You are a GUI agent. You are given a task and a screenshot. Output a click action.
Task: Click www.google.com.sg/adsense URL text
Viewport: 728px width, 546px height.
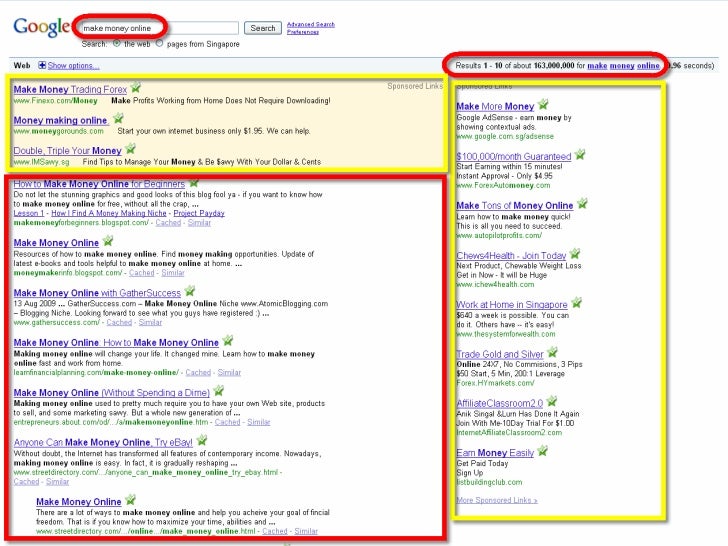505,136
